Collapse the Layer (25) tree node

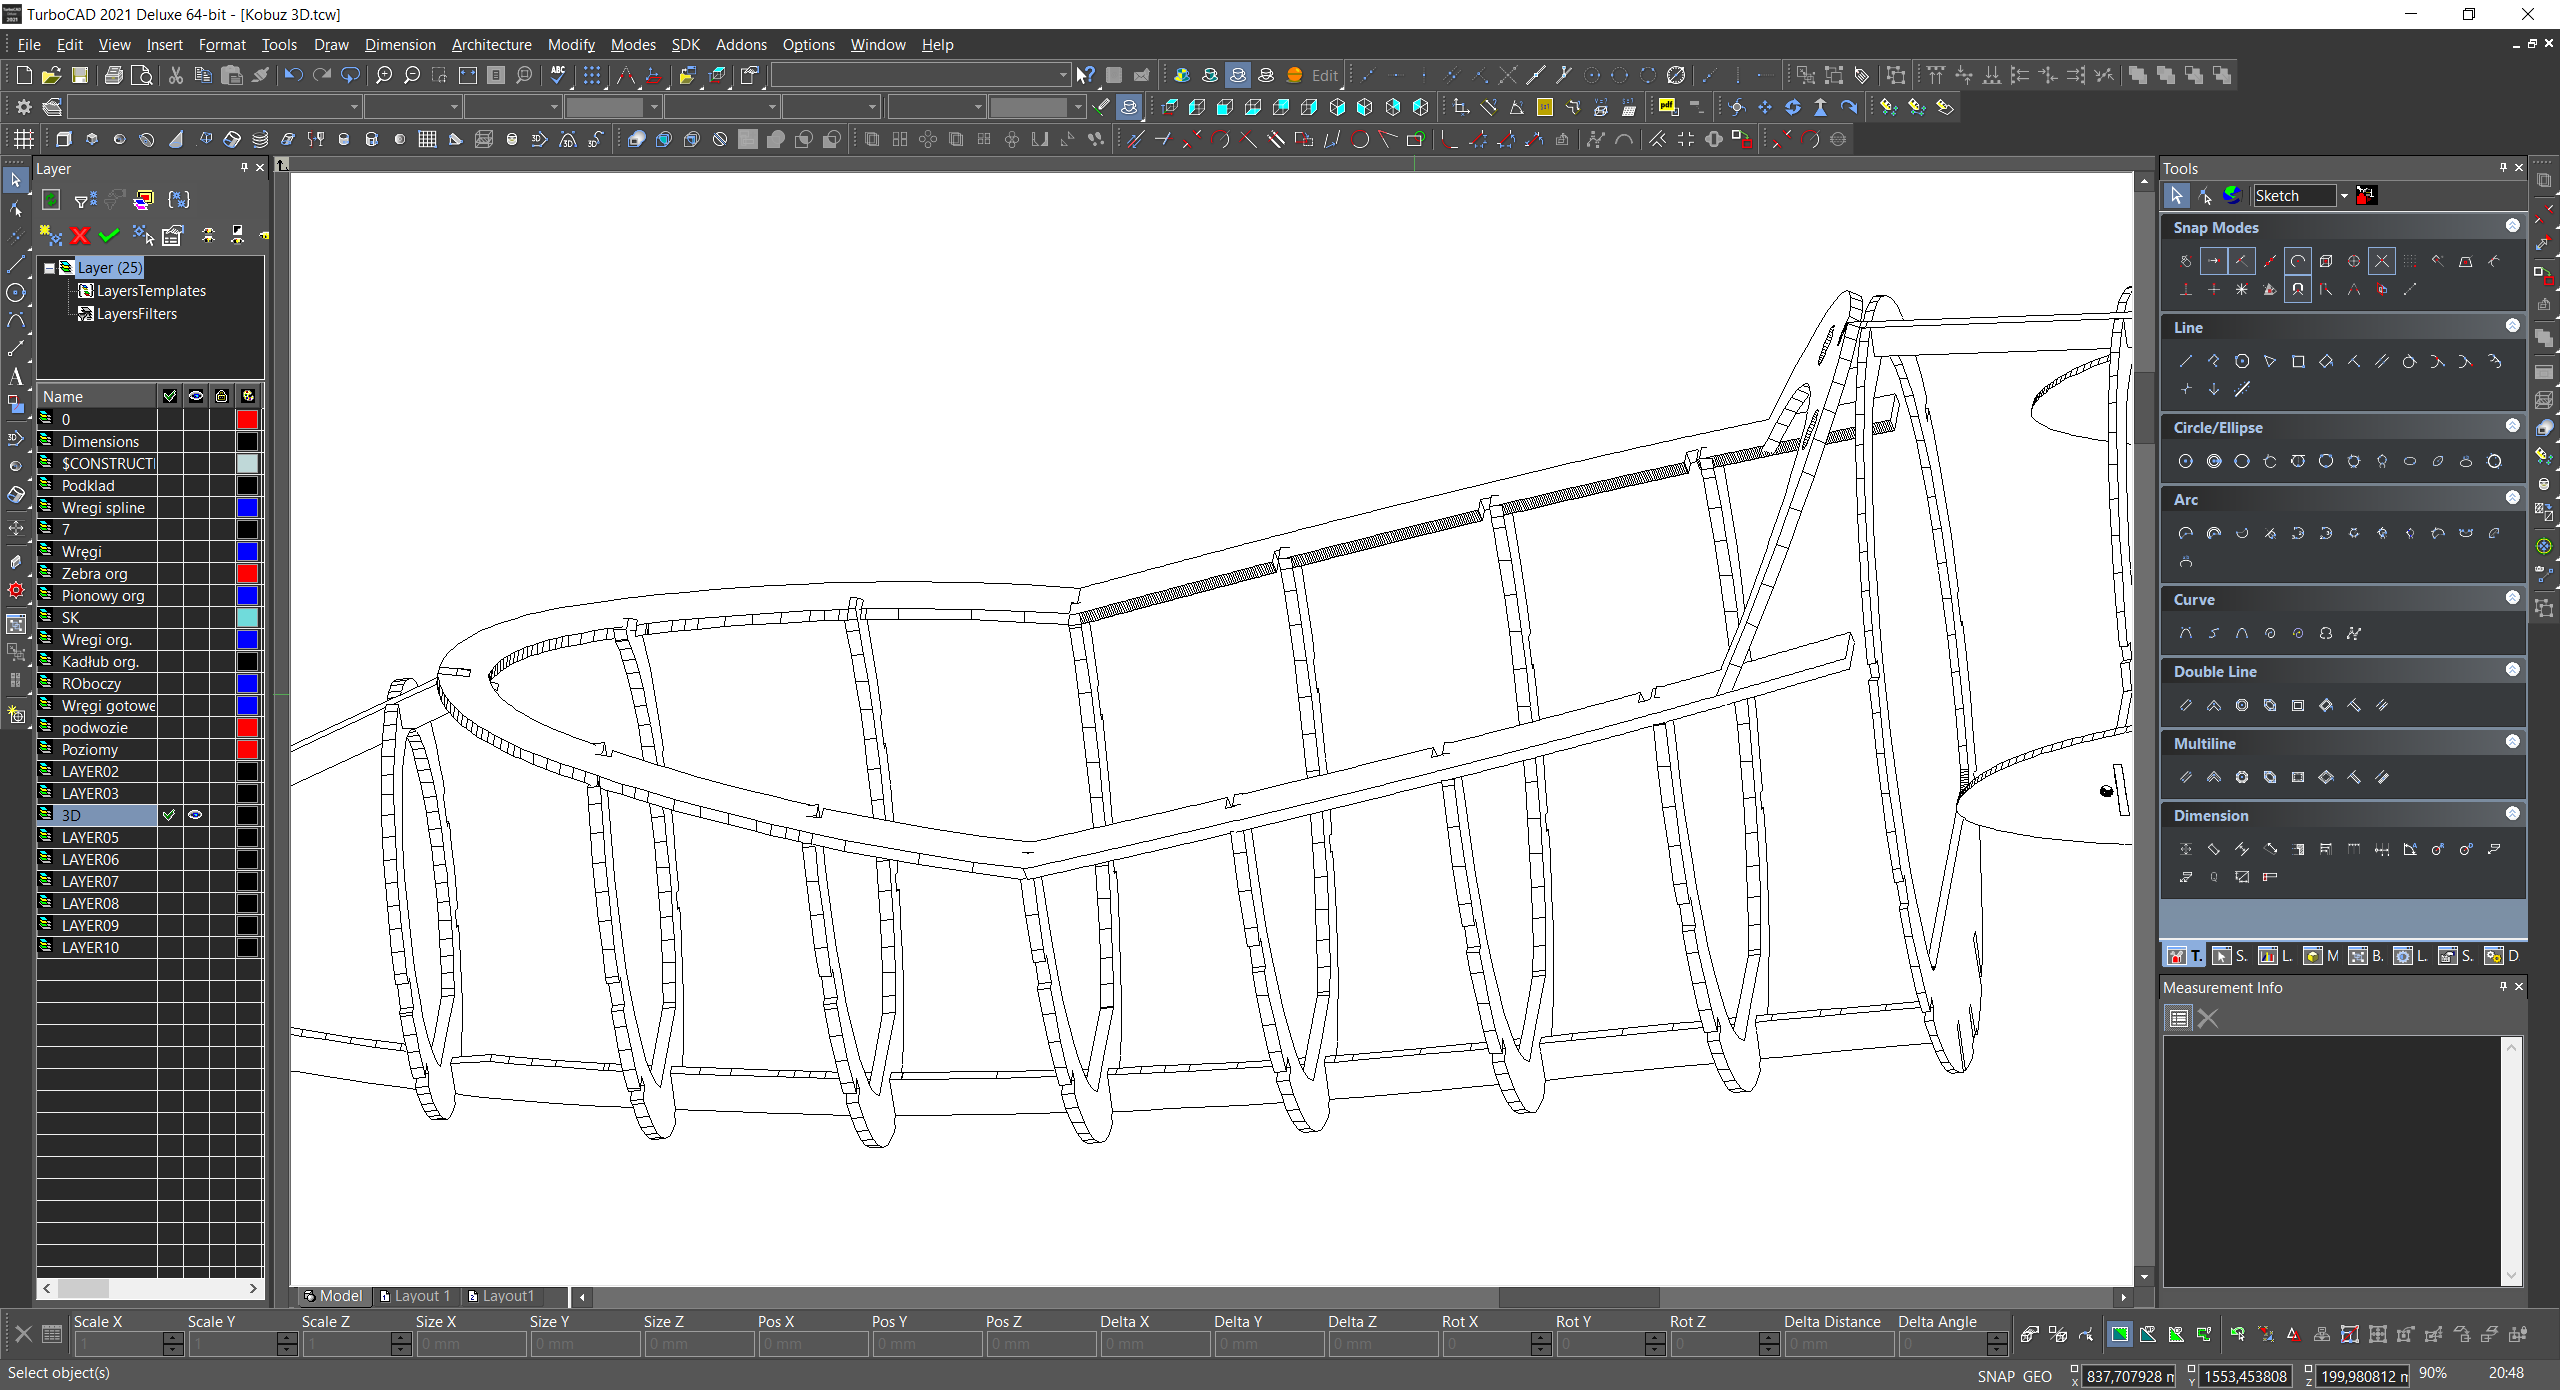[x=49, y=268]
